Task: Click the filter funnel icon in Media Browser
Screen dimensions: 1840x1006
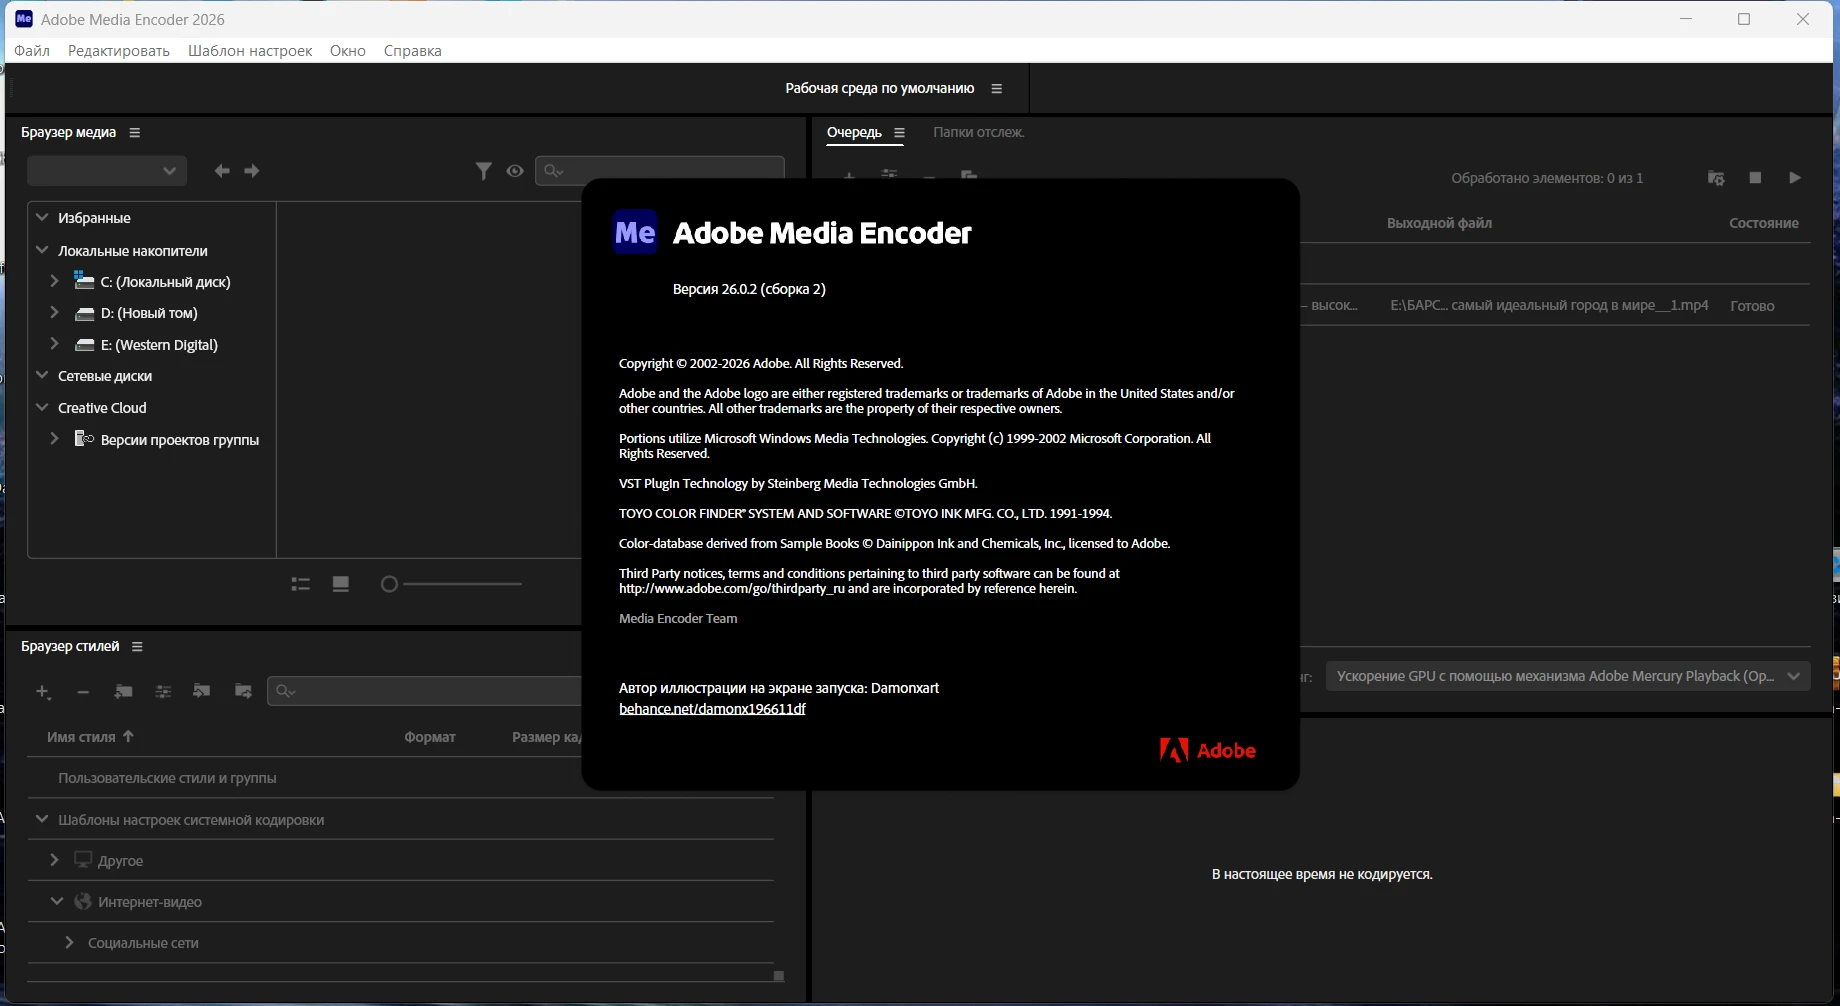Action: tap(483, 171)
